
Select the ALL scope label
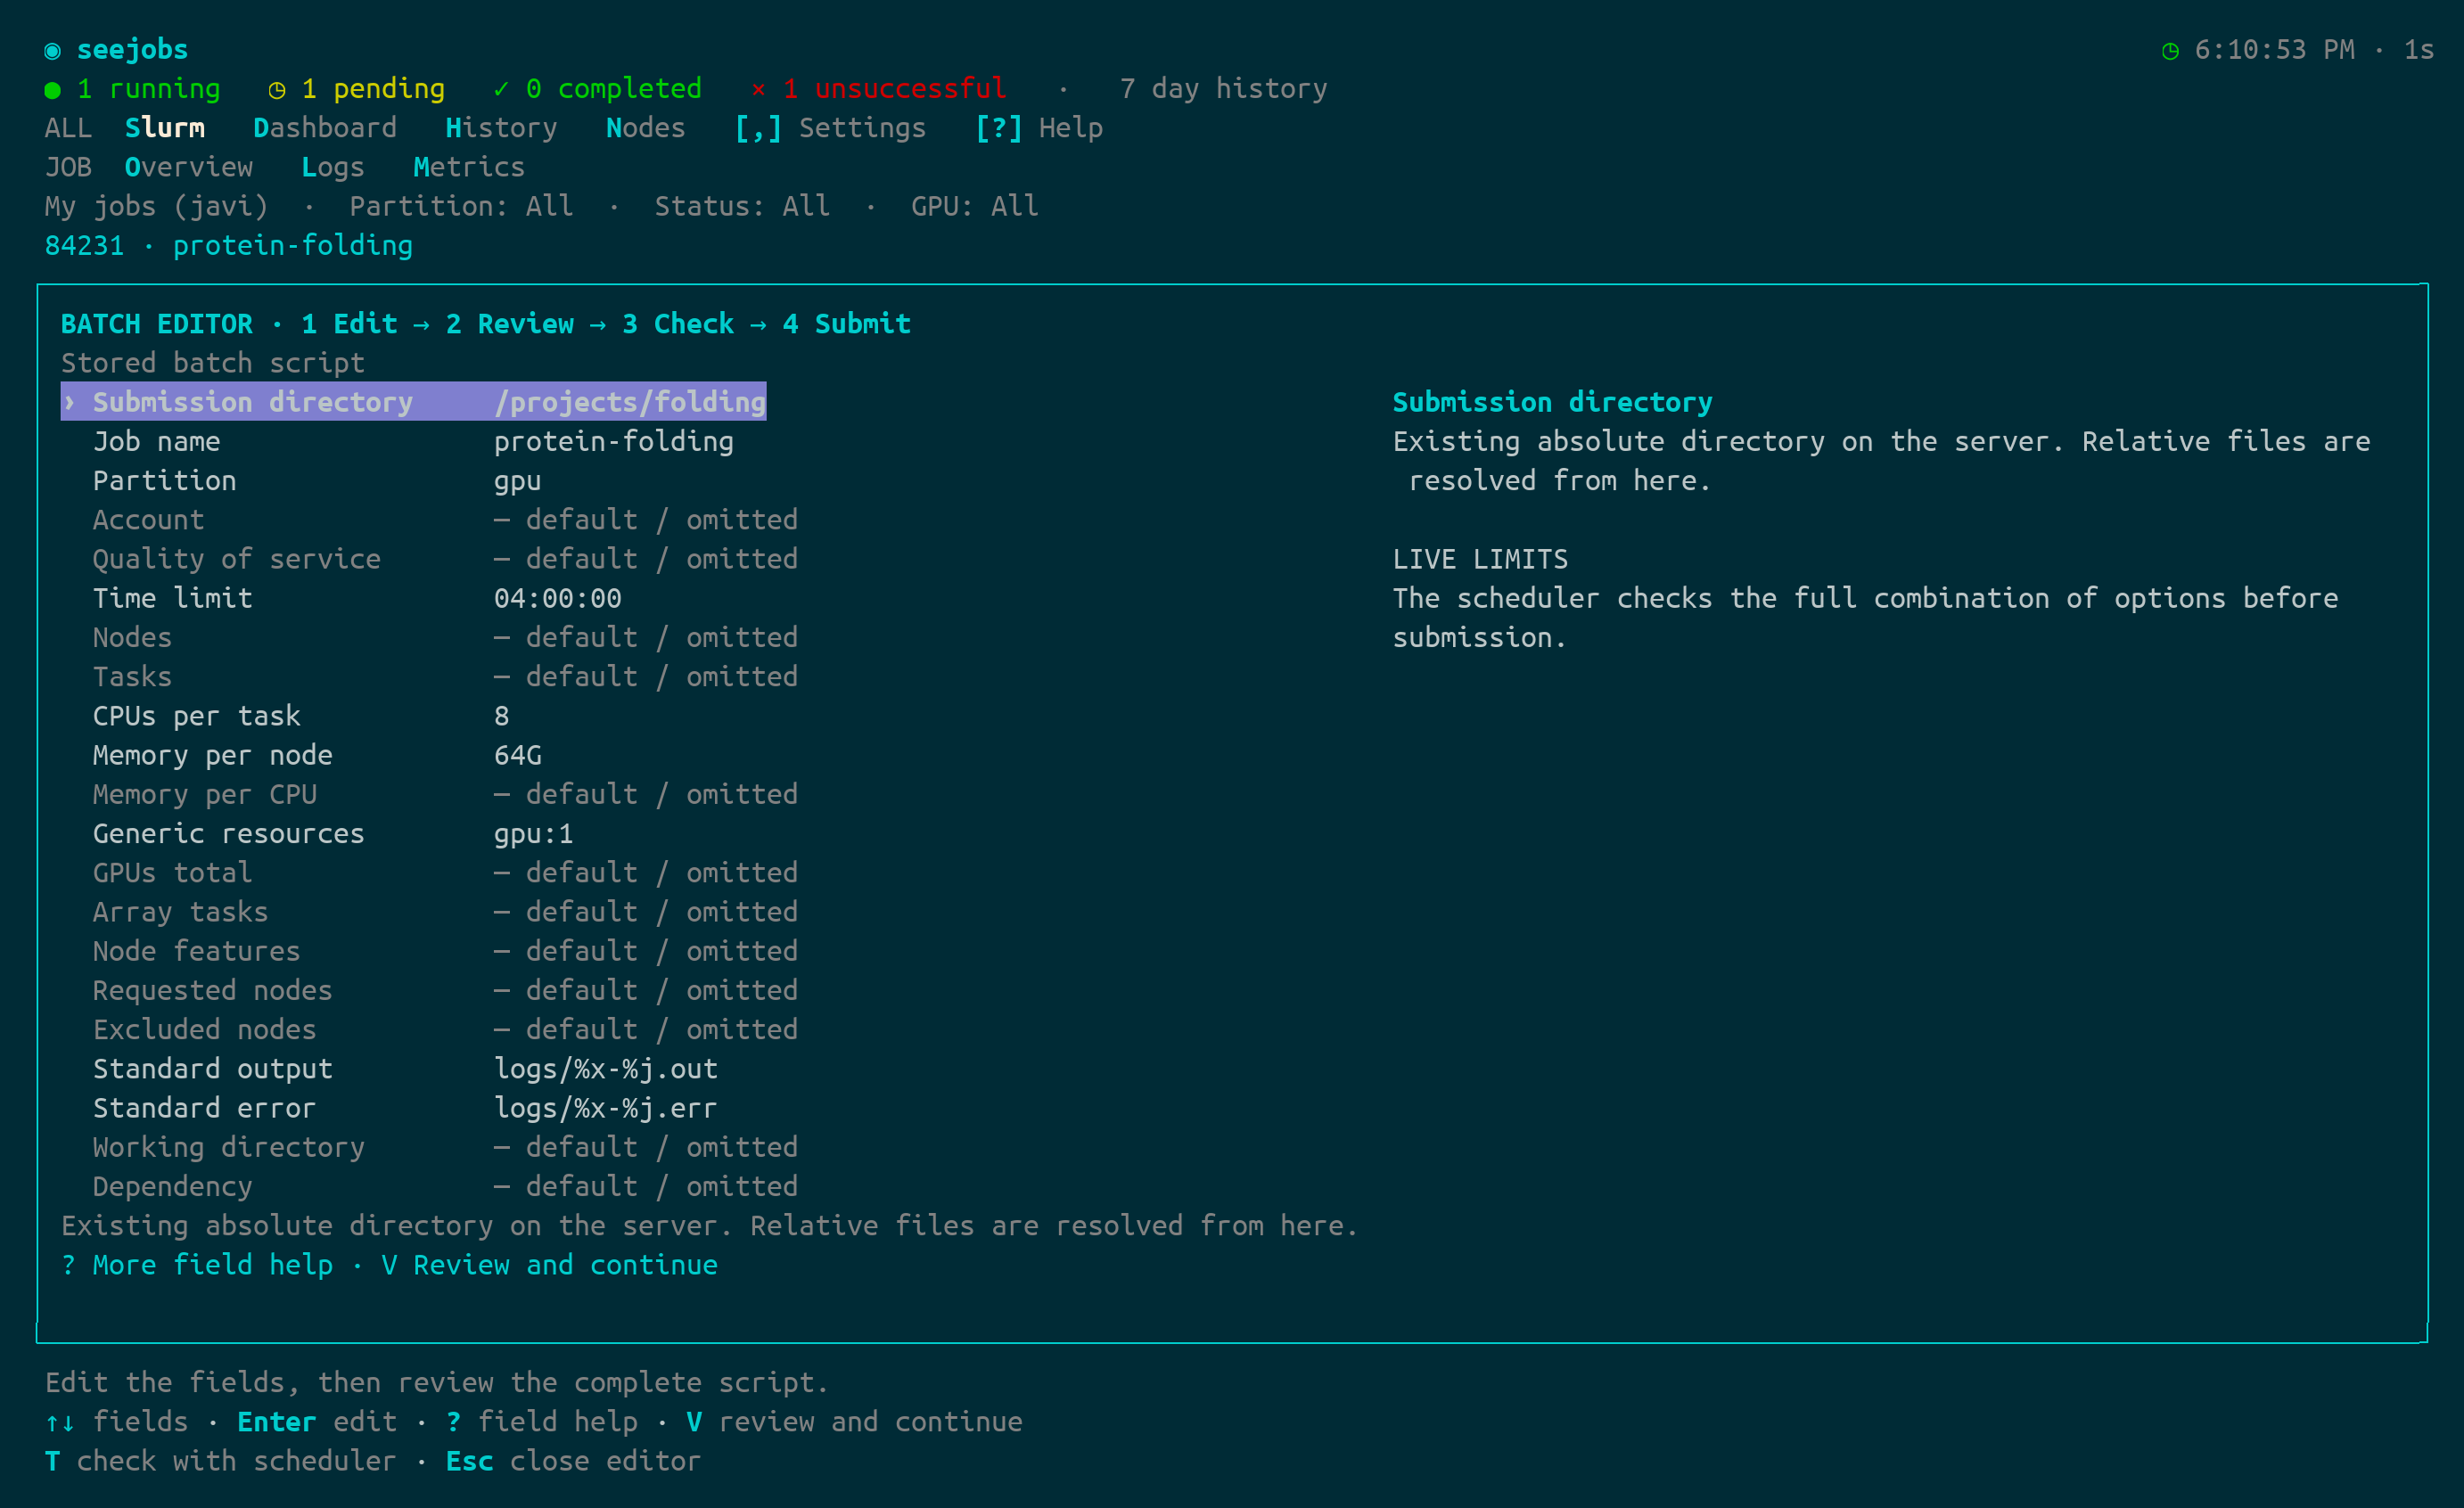tap(68, 128)
